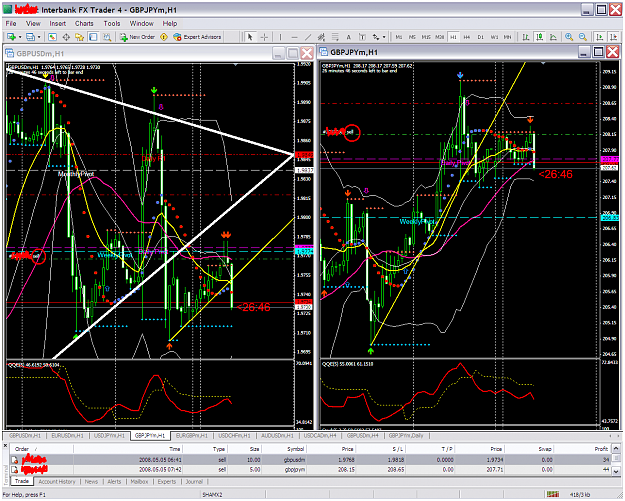The image size is (625, 501).
Task: Open the Charts menu
Action: pyautogui.click(x=84, y=24)
